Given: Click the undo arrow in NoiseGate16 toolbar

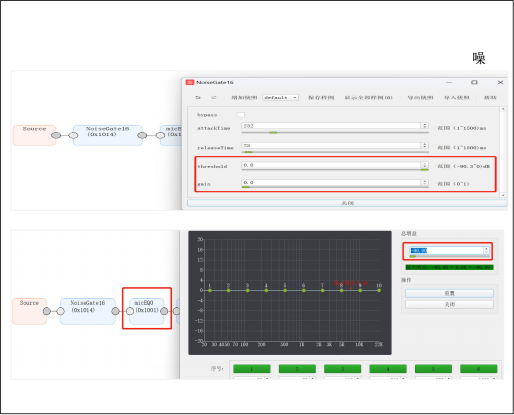Looking at the screenshot, I should (x=198, y=98).
